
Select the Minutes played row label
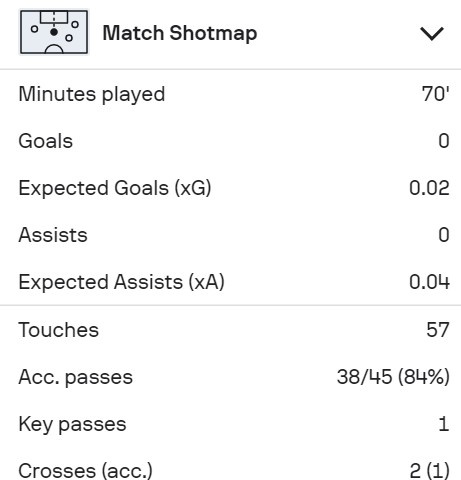[92, 94]
